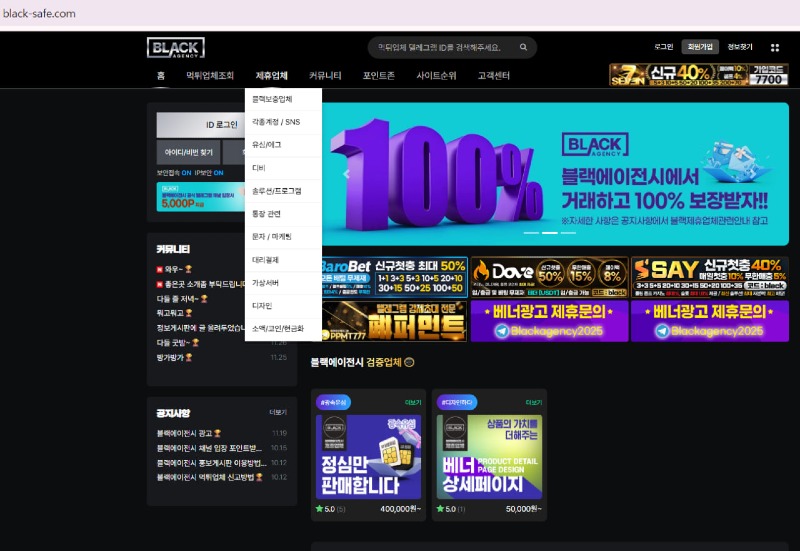This screenshot has height=551, width=800.
Task: Expand 공지사항 with 더보기
Action: coord(277,412)
